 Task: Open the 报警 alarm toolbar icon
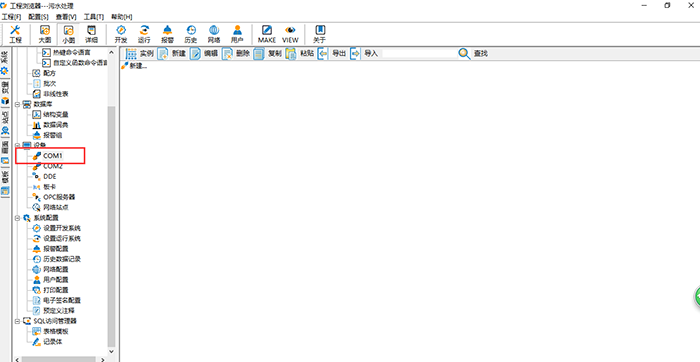[x=167, y=34]
